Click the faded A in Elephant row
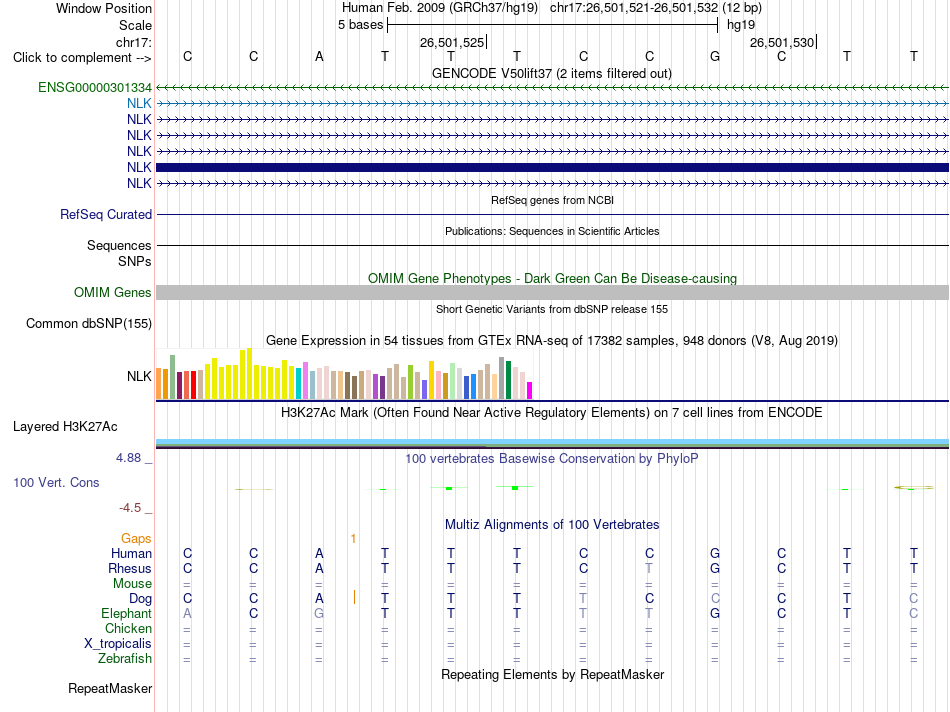Viewport: 950px width, 712px height. click(x=187, y=613)
